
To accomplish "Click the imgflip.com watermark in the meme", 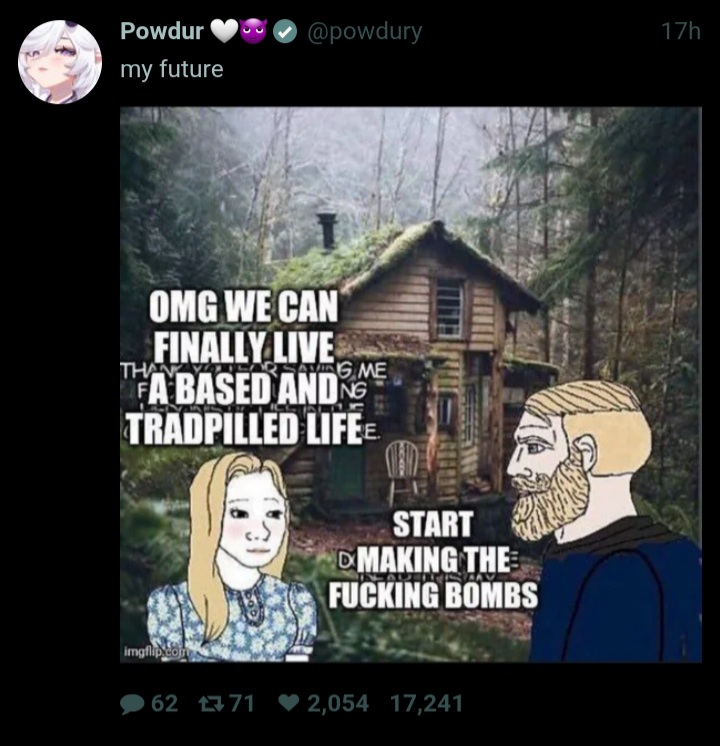I will (x=156, y=651).
